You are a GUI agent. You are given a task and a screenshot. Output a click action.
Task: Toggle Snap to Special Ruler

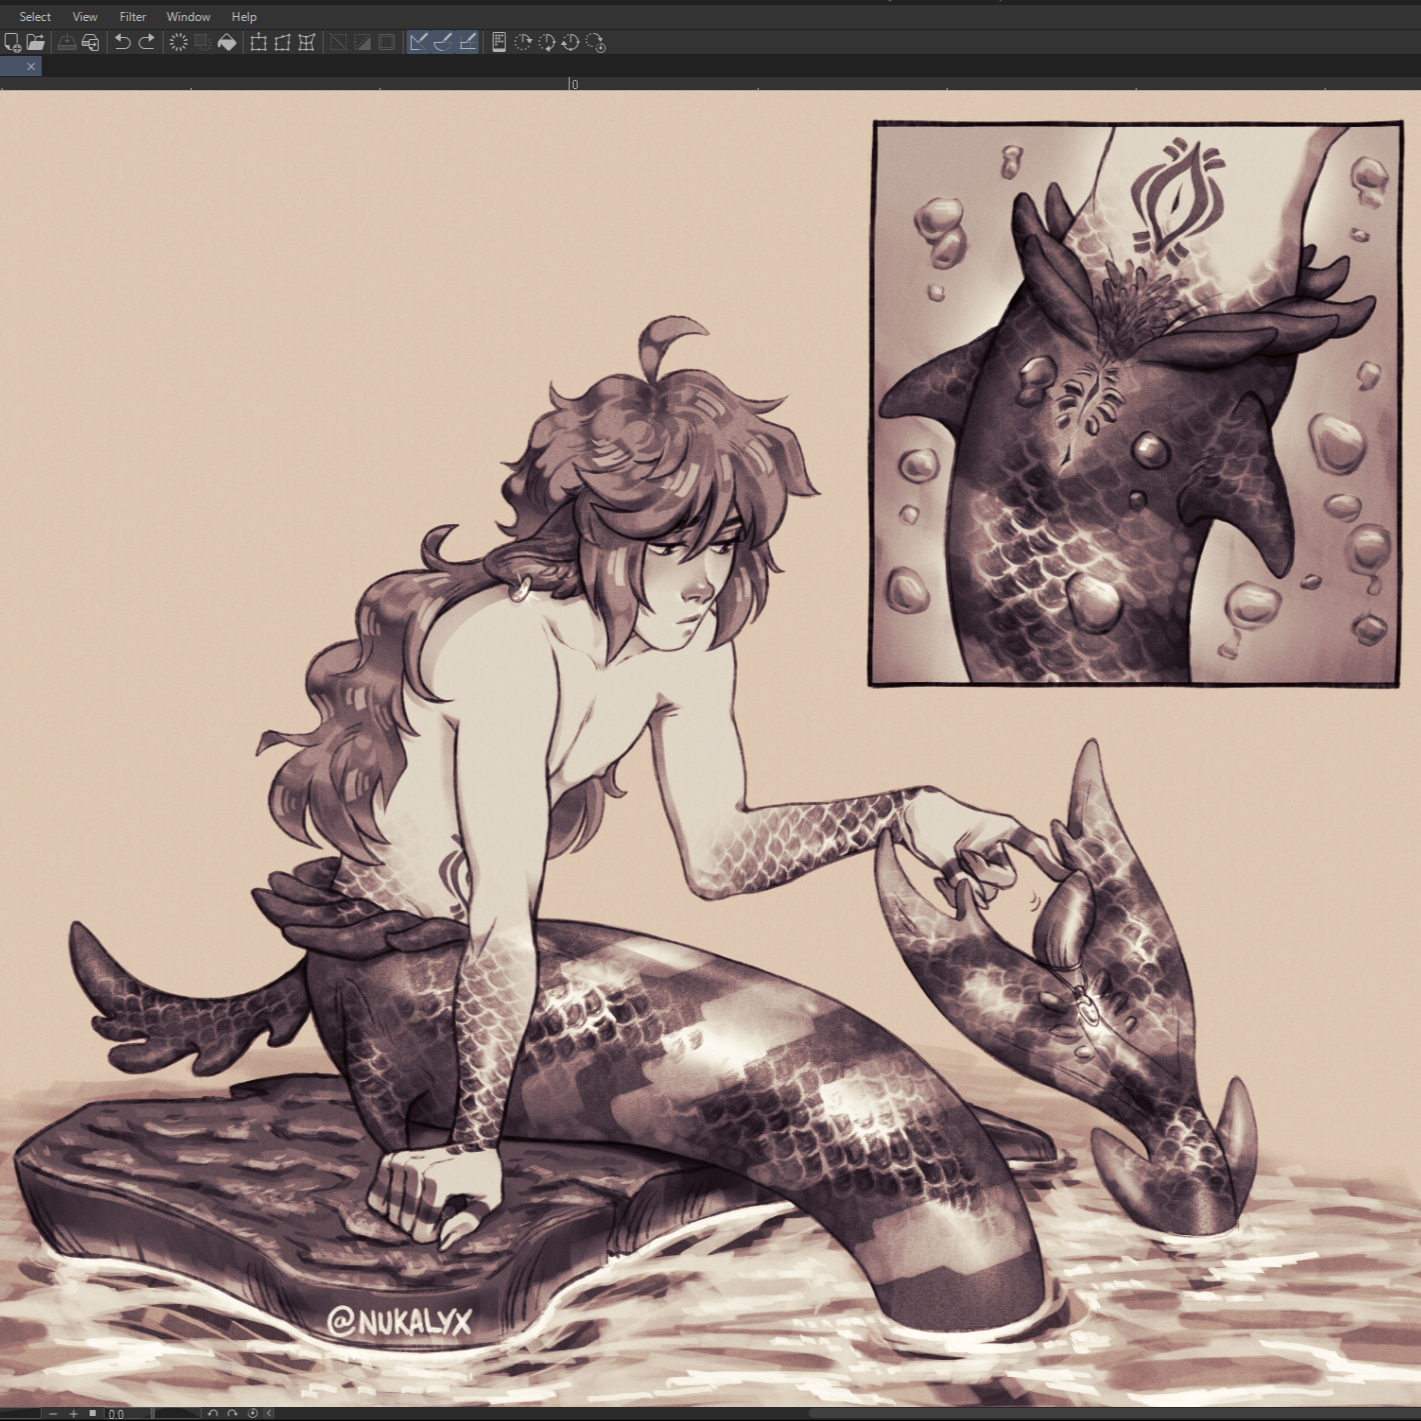(x=443, y=42)
